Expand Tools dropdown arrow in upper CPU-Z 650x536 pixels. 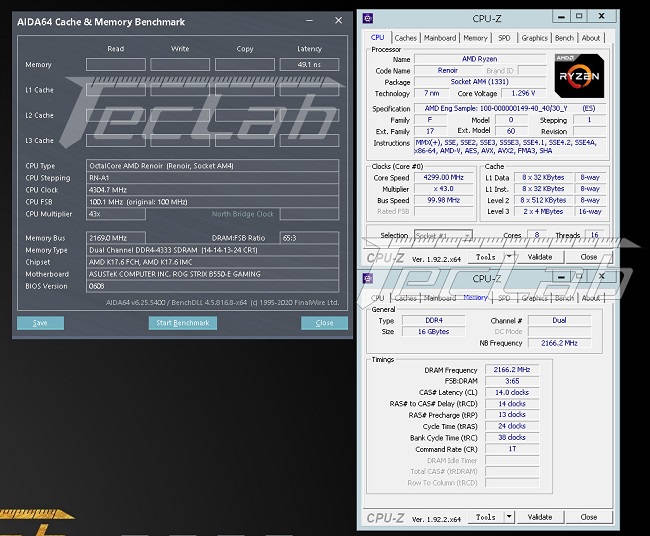509,257
